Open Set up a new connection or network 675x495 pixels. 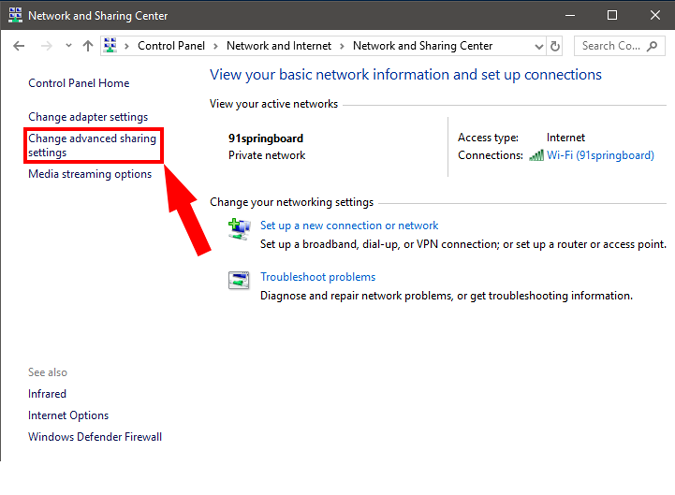349,225
